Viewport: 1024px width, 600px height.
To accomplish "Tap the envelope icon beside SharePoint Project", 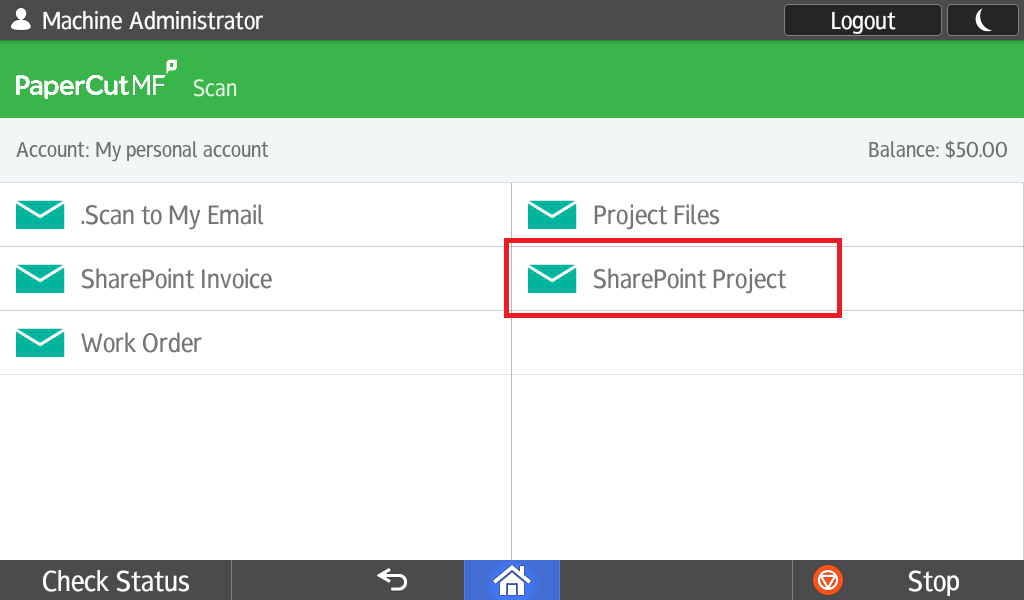I will tap(552, 279).
